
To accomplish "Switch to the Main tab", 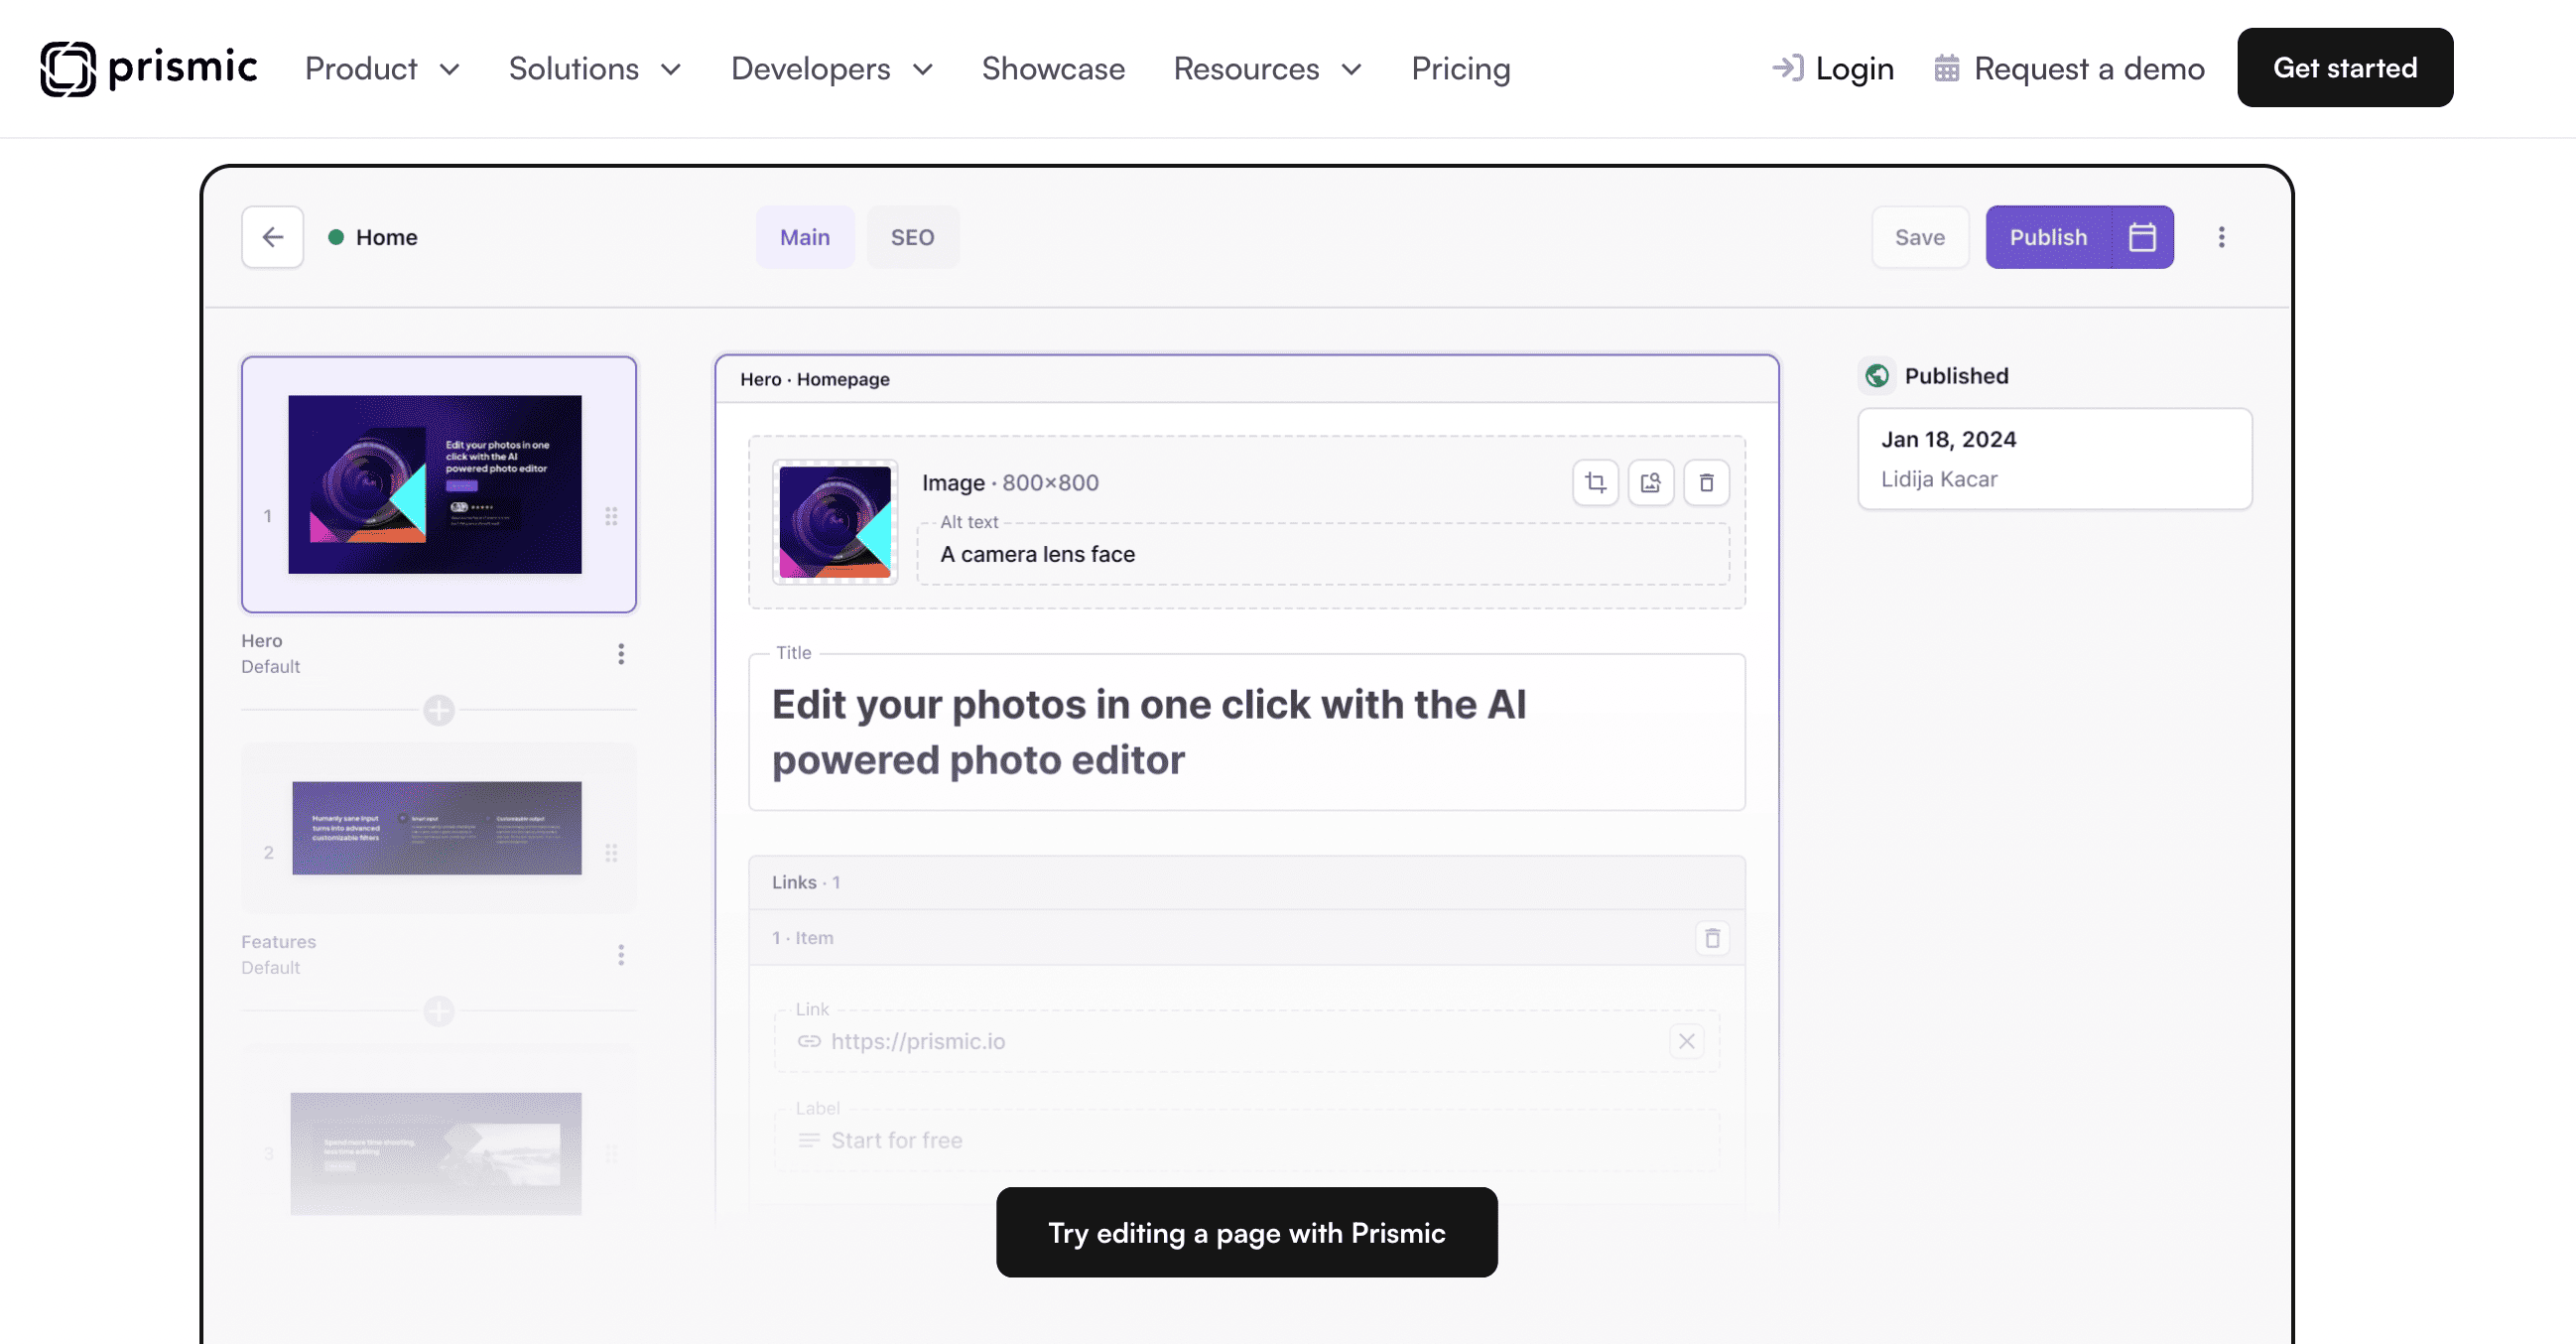I will point(805,237).
